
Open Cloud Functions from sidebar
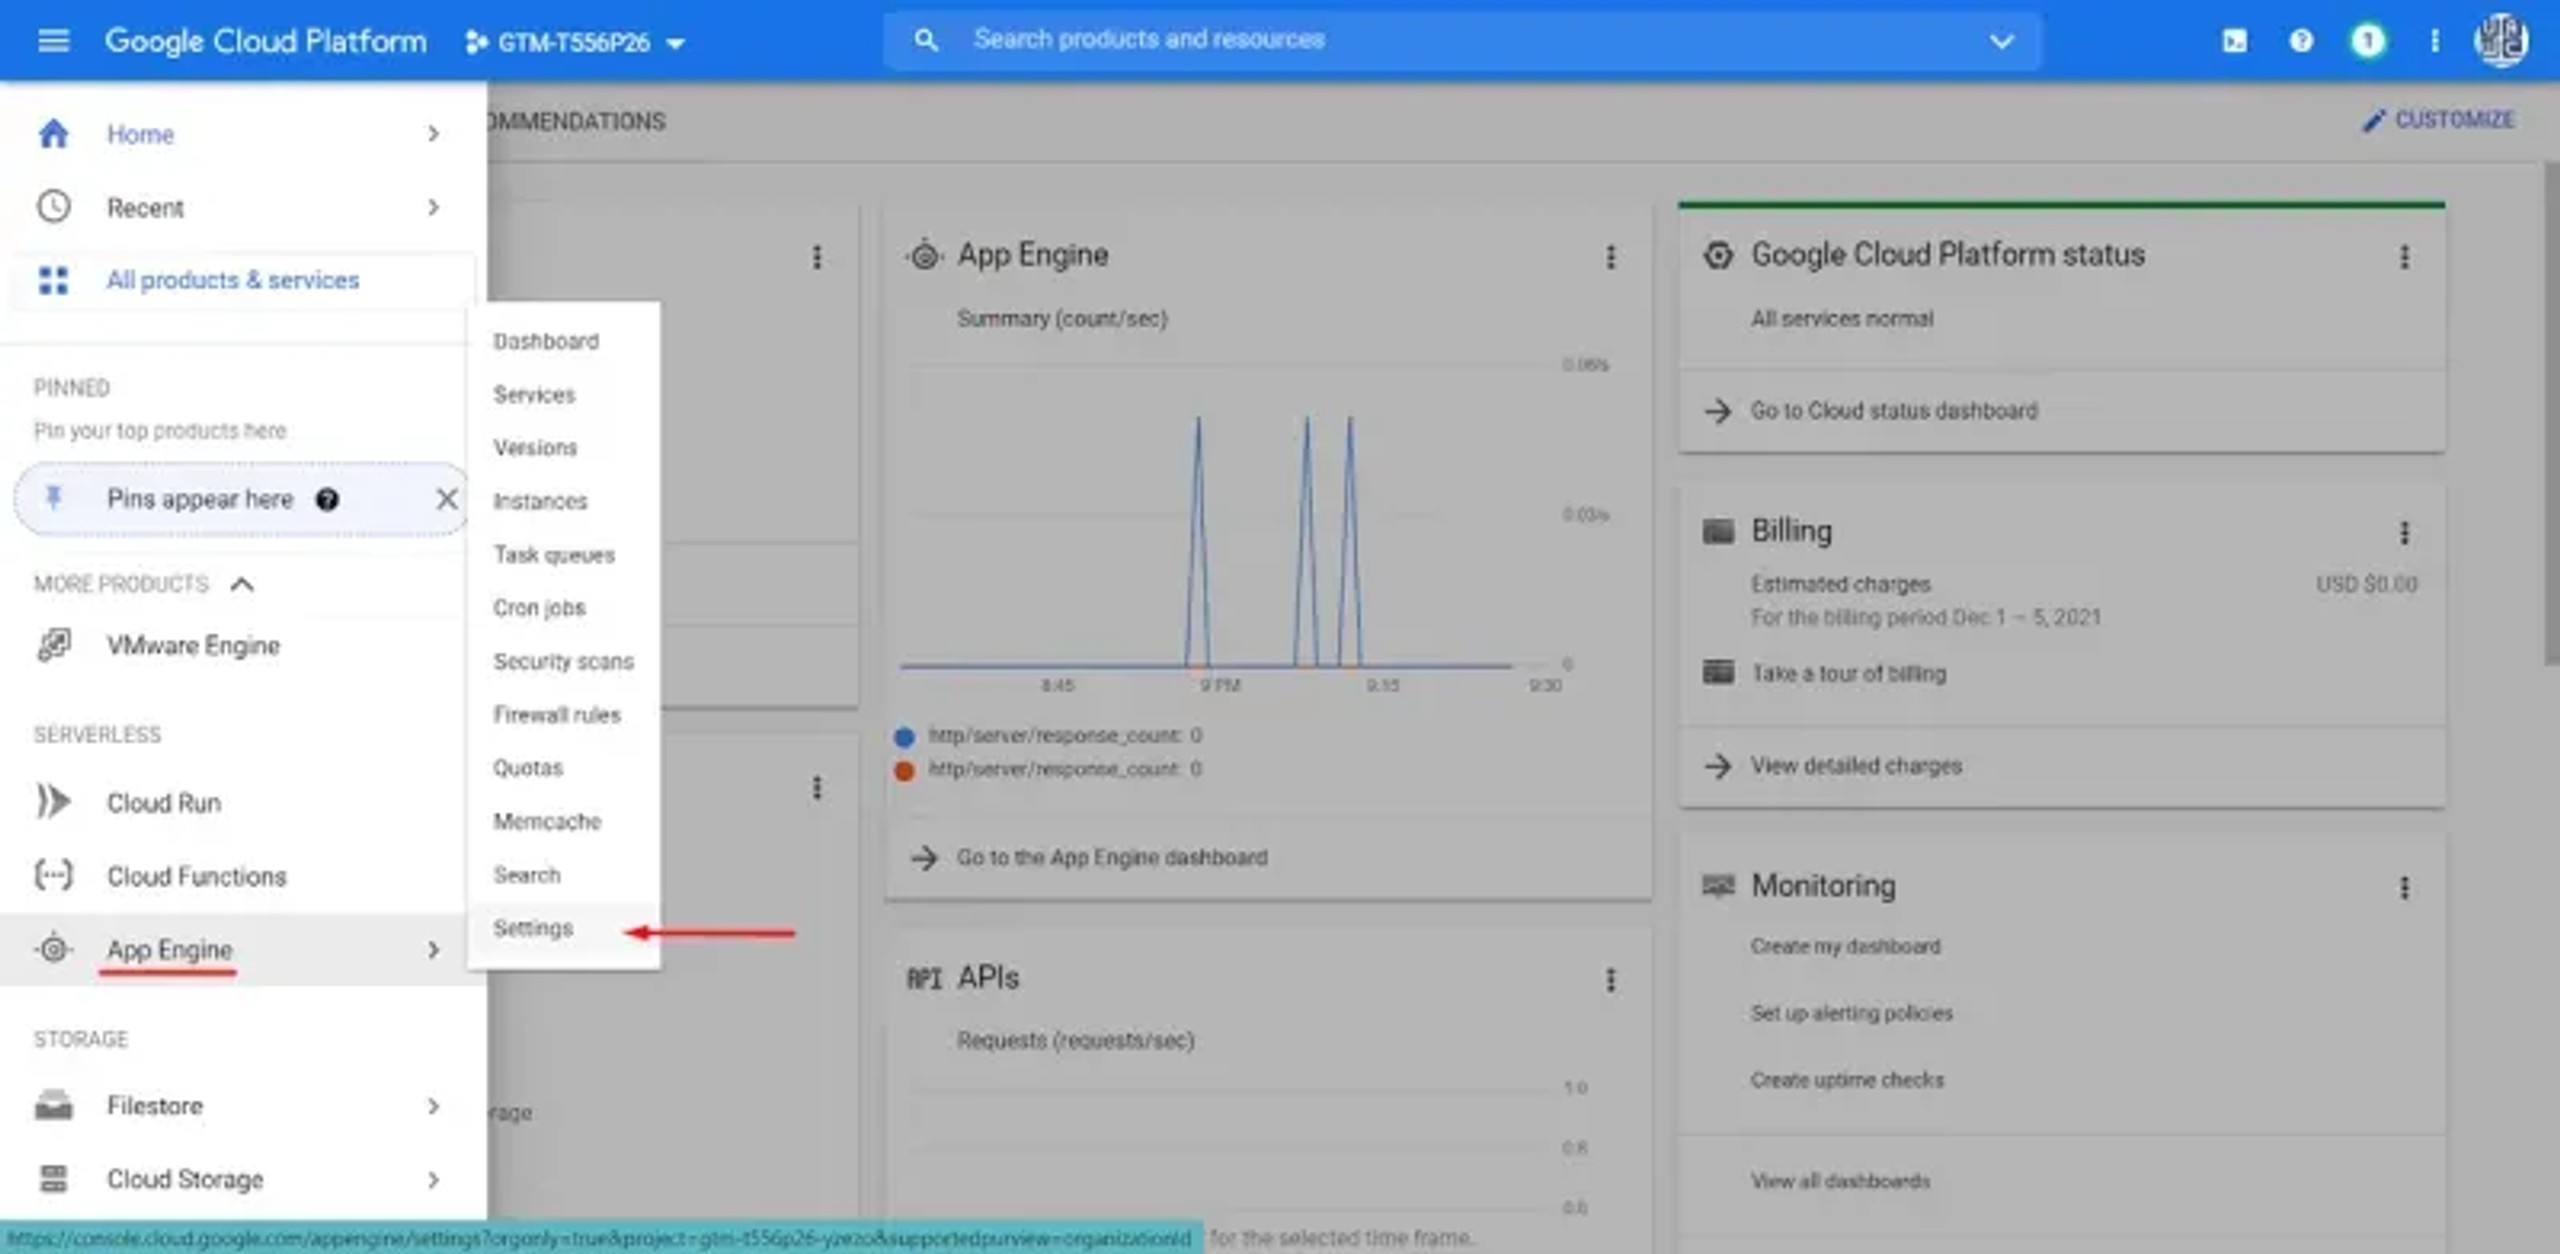196,876
